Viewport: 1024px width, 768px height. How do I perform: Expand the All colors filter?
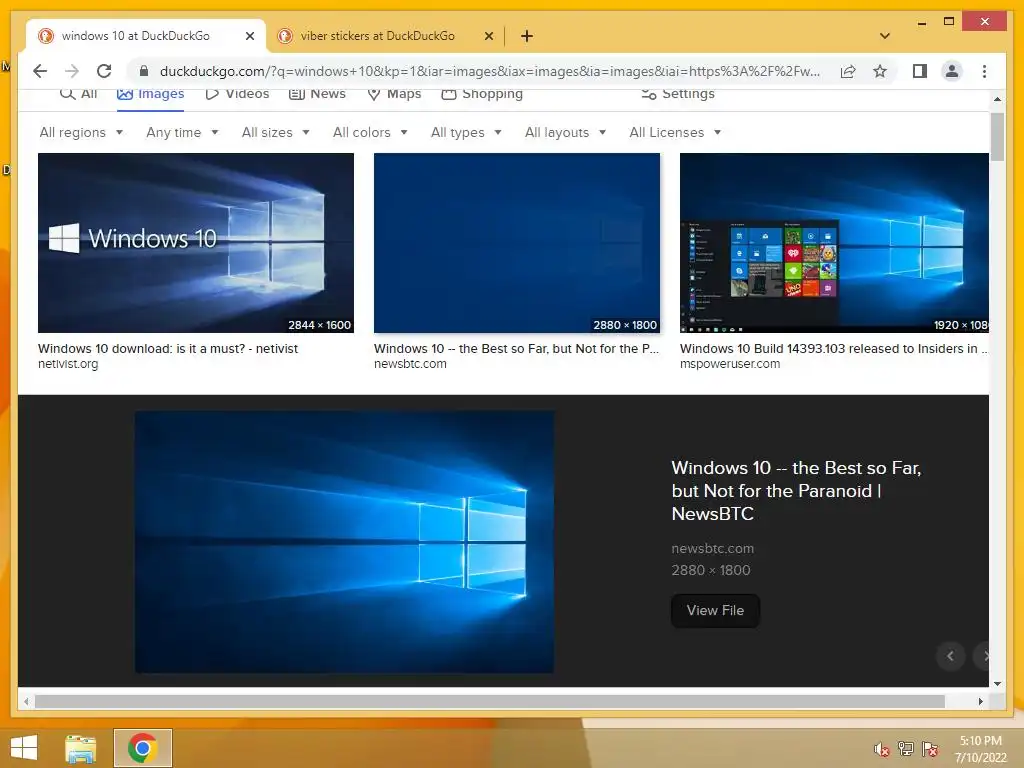tap(370, 133)
